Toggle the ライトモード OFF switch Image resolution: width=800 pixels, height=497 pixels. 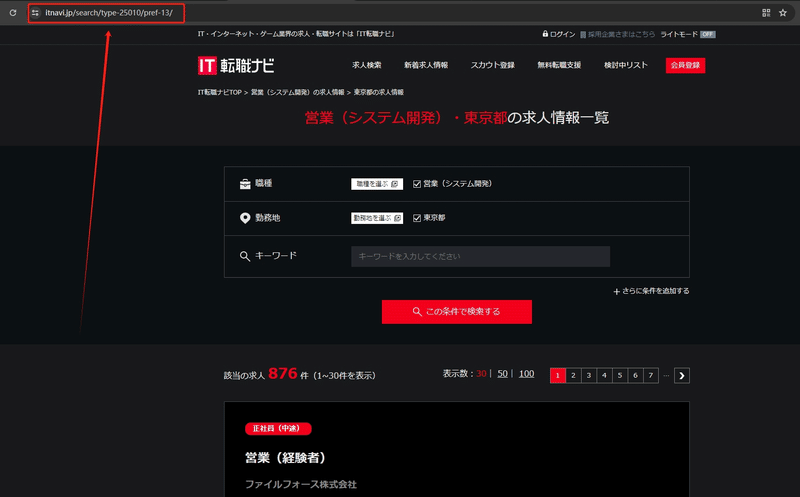[708, 34]
